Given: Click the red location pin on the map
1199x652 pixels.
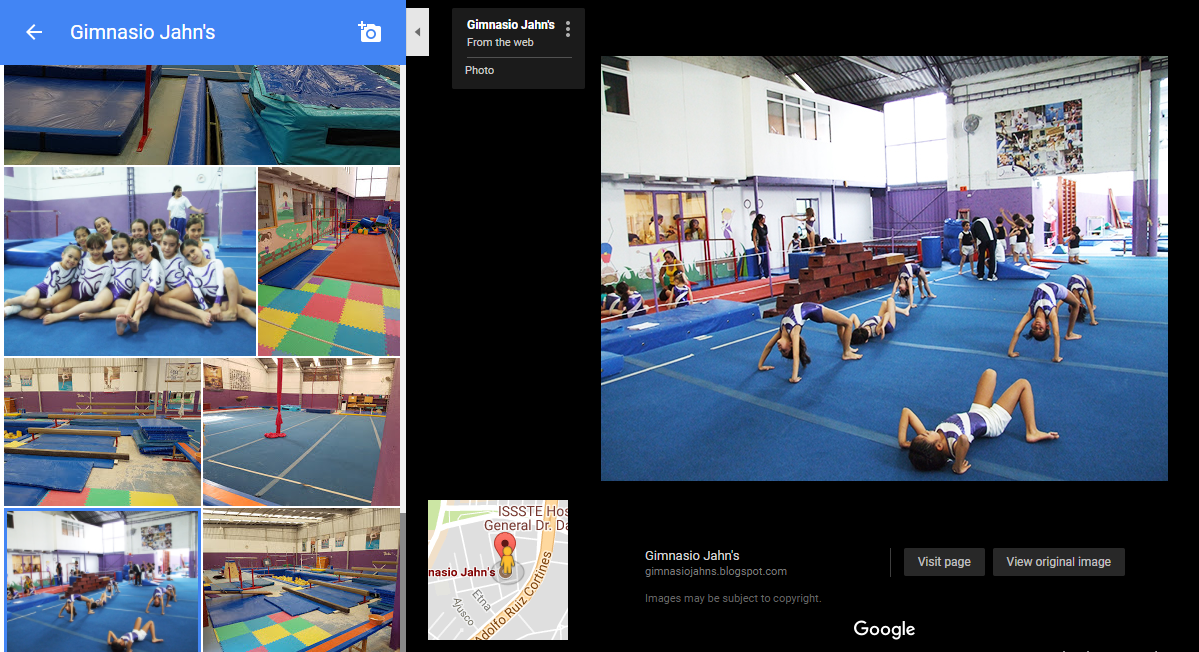Looking at the screenshot, I should (x=505, y=545).
